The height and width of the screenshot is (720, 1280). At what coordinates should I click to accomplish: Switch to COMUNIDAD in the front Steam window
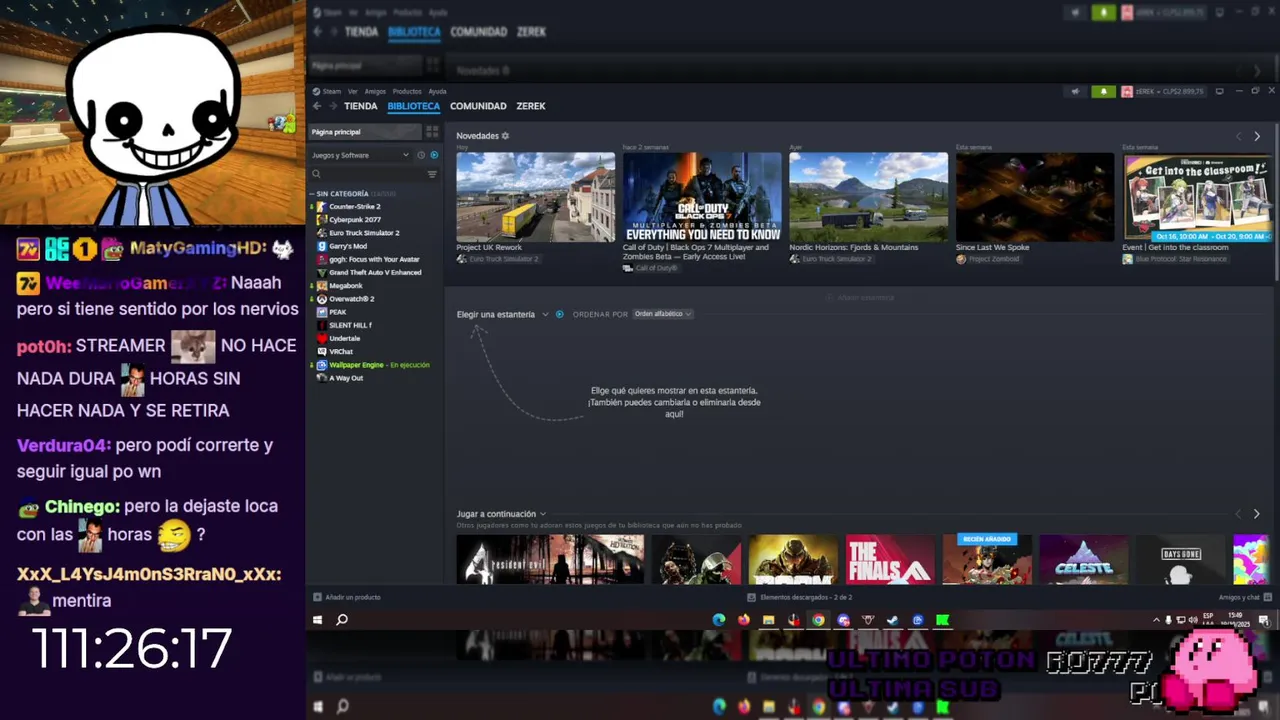(x=478, y=106)
